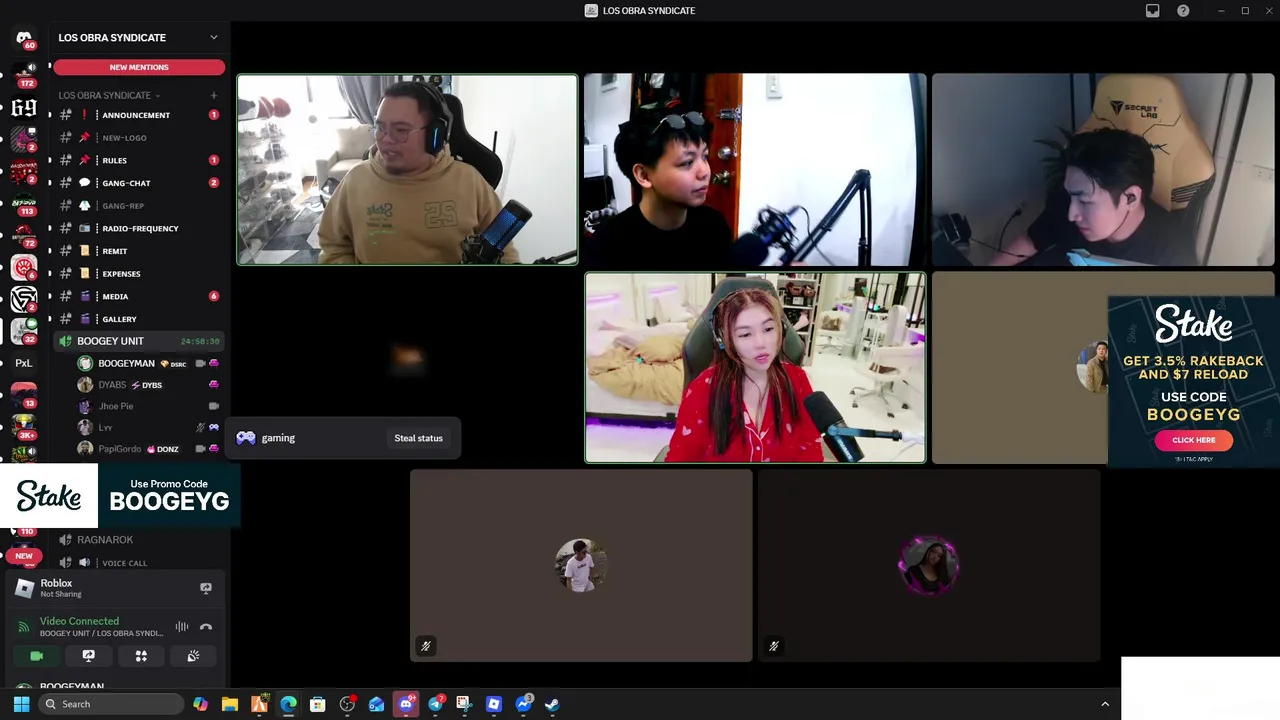Focus the video tile with Secretlab chair
The width and height of the screenshot is (1280, 720).
1103,170
